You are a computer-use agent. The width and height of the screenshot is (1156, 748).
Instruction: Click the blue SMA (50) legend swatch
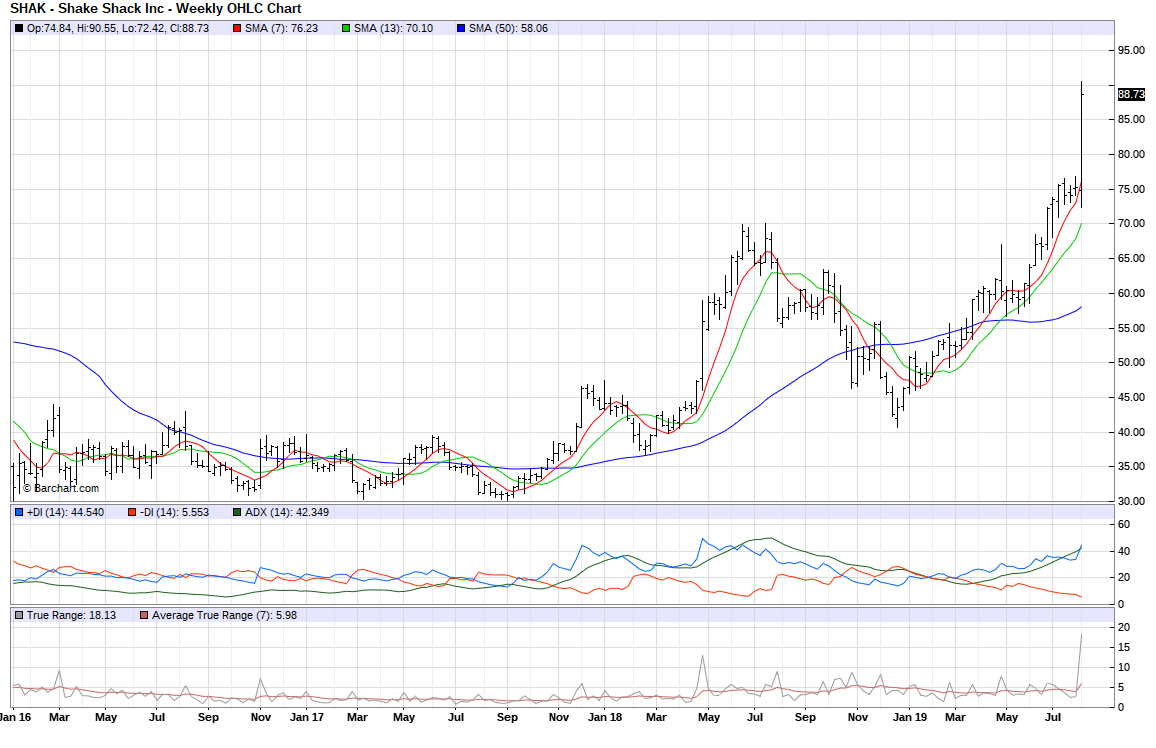click(461, 29)
